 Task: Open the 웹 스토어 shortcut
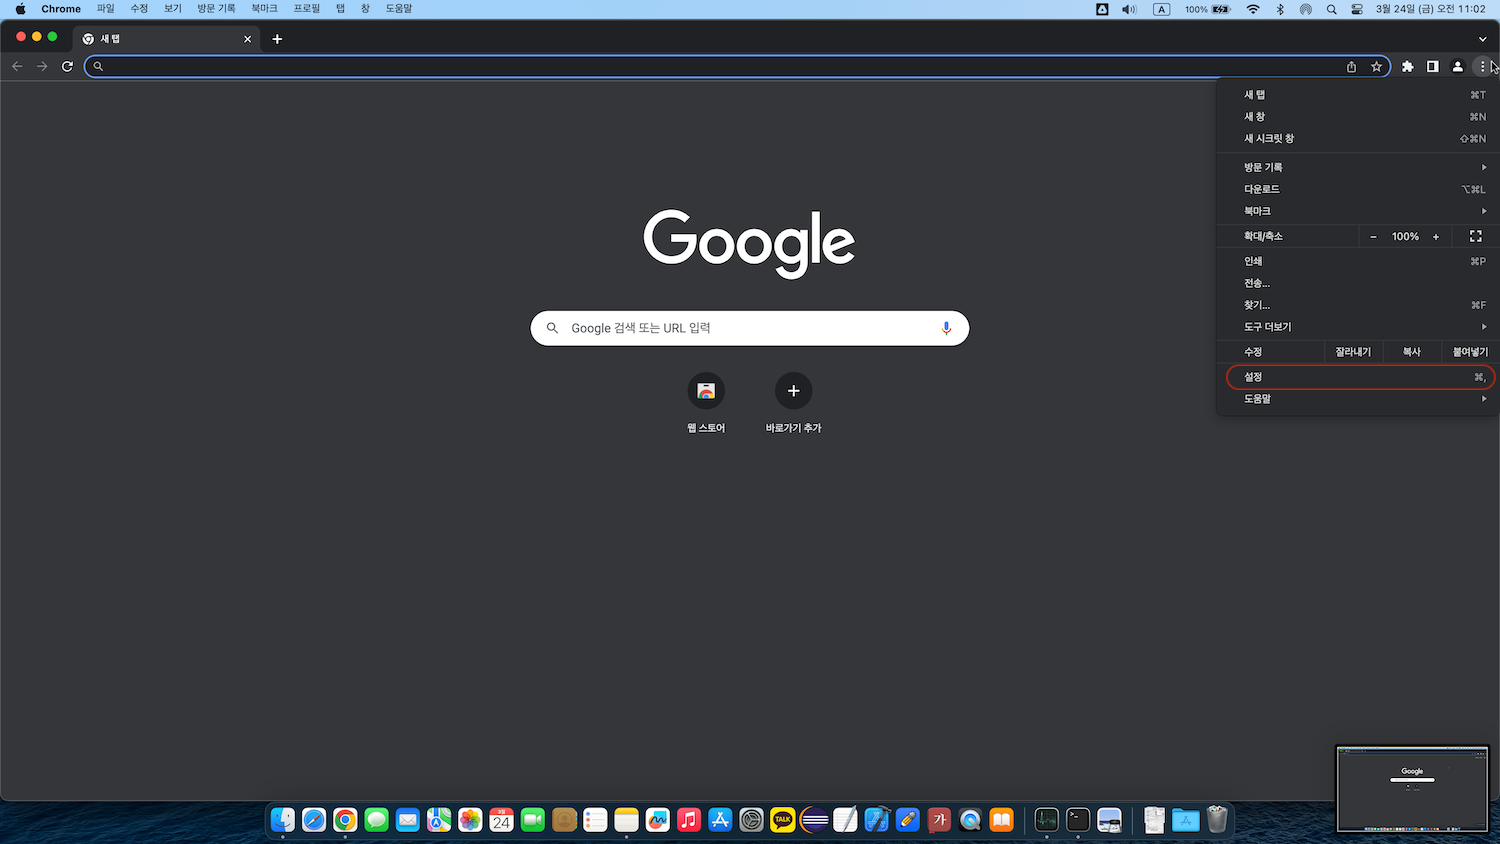[x=706, y=391]
